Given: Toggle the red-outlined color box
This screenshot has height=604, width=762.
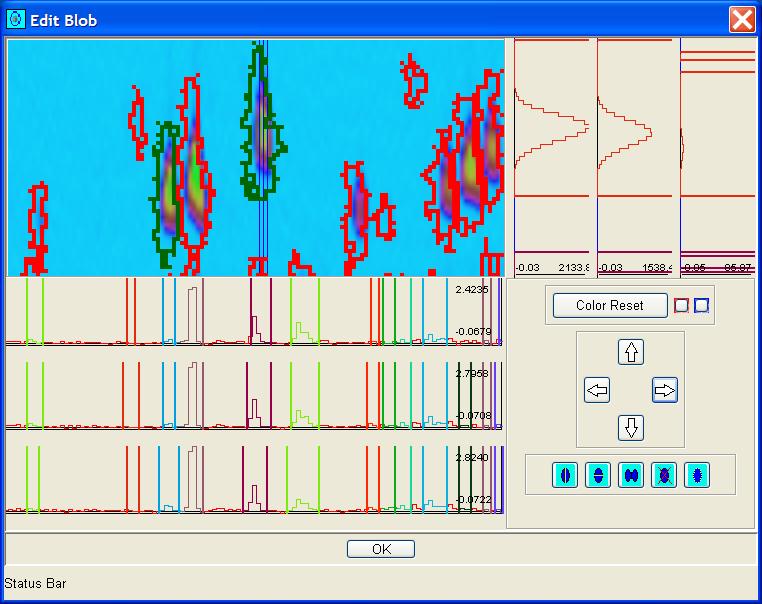Looking at the screenshot, I should coord(682,306).
